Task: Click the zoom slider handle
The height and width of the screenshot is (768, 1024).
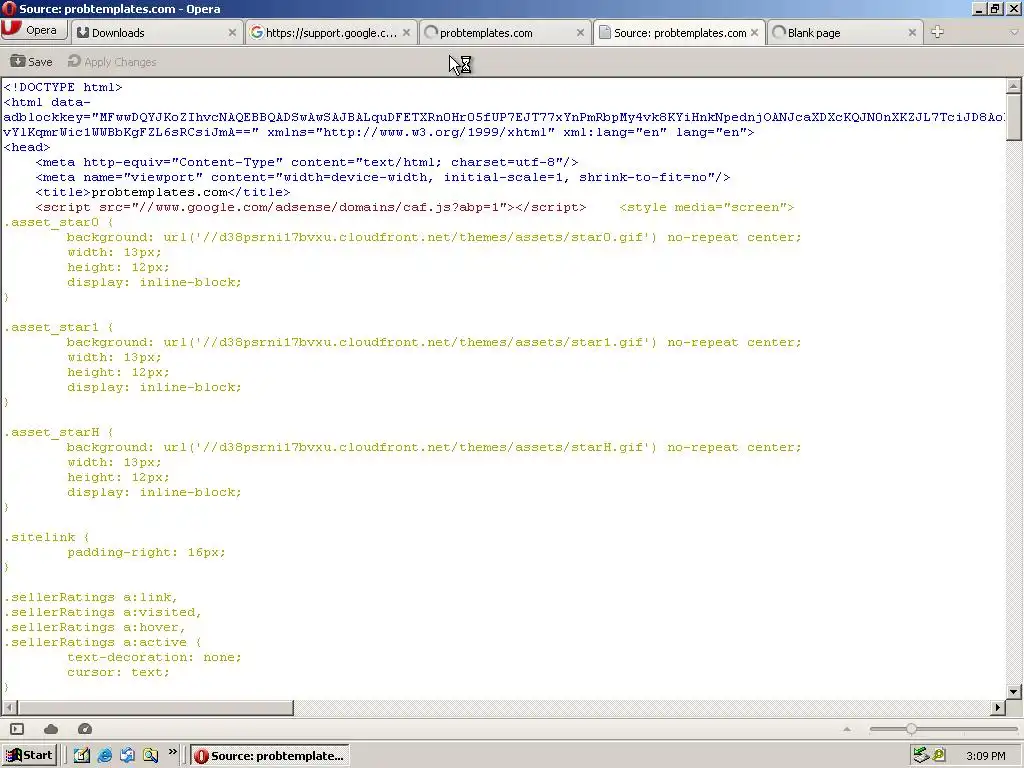Action: tap(911, 729)
